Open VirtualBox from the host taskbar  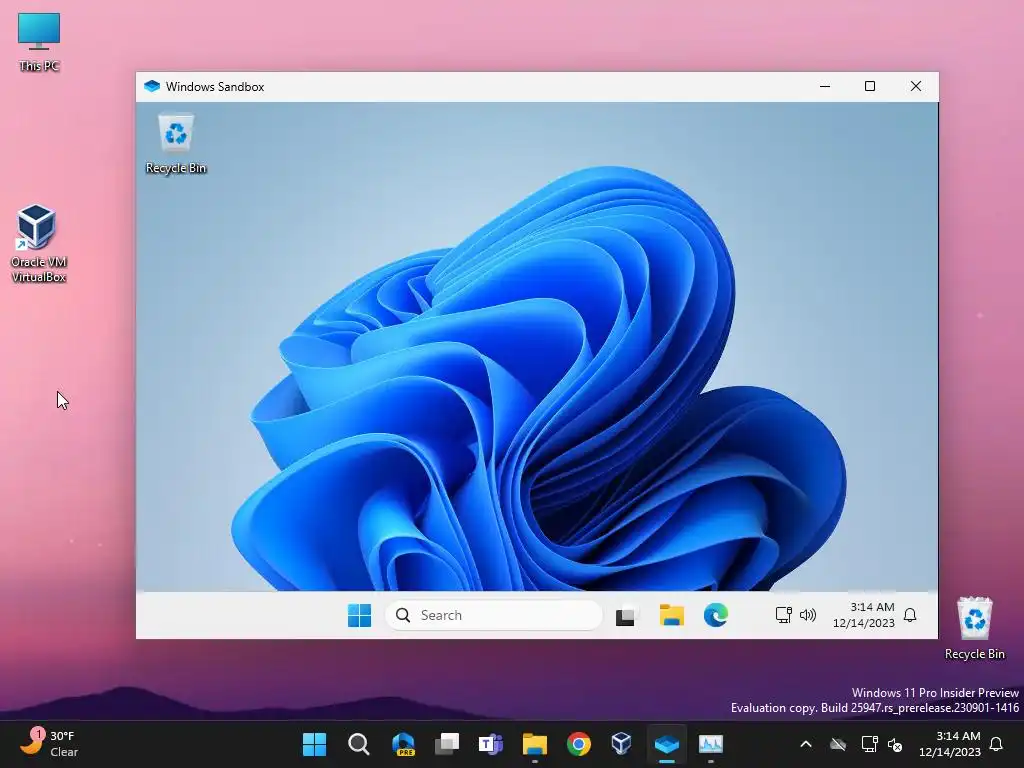[x=622, y=744]
